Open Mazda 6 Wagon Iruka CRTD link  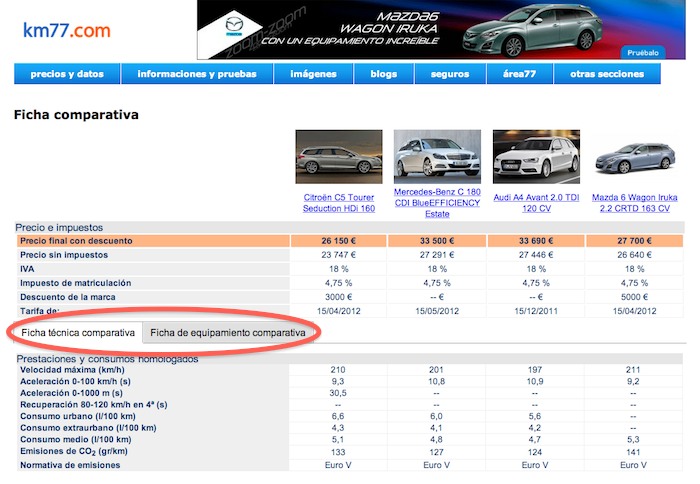click(x=635, y=203)
